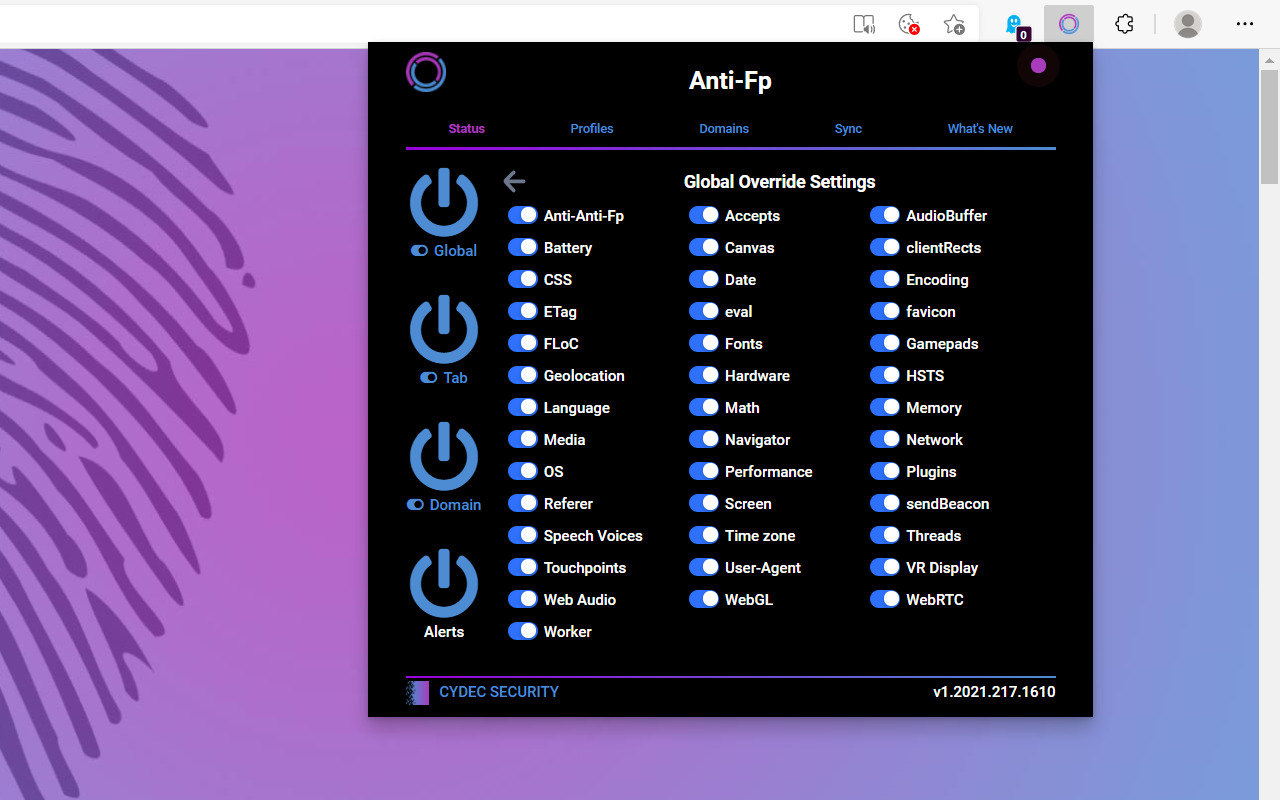Open the What's New tab
Screen dimensions: 1280x800
tap(980, 128)
